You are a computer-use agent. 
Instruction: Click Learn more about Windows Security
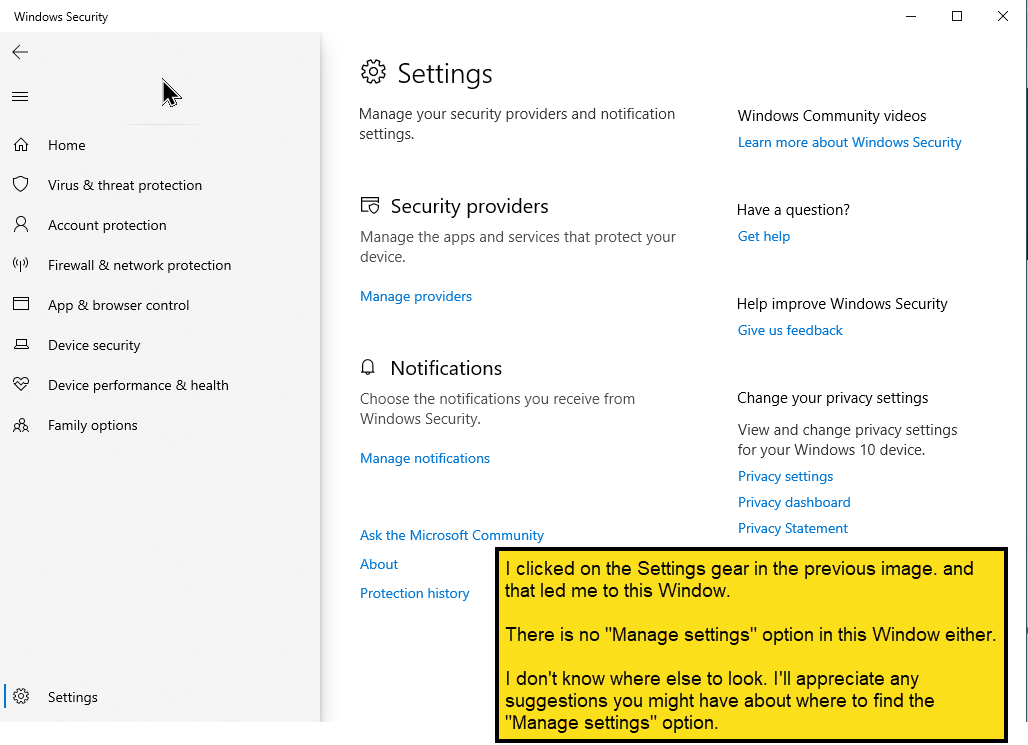pyautogui.click(x=849, y=142)
